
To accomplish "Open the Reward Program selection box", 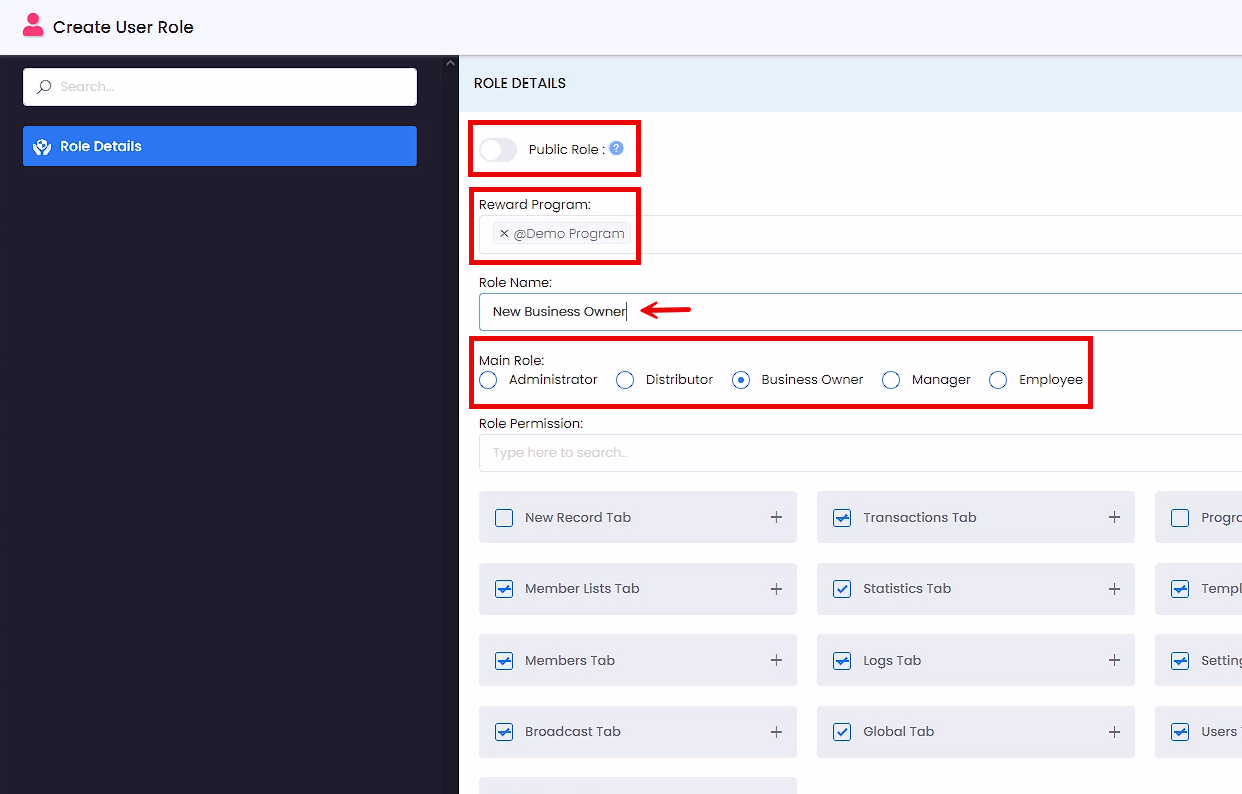I will point(860,234).
